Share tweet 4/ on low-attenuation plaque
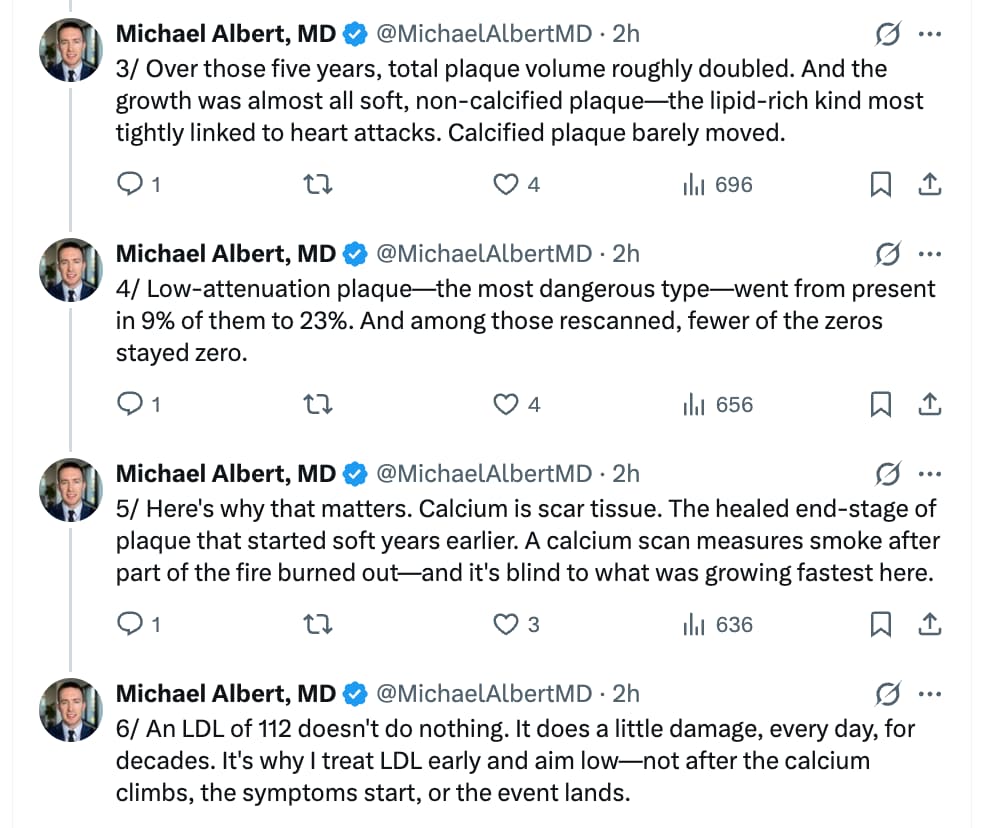984x828 pixels. [929, 404]
